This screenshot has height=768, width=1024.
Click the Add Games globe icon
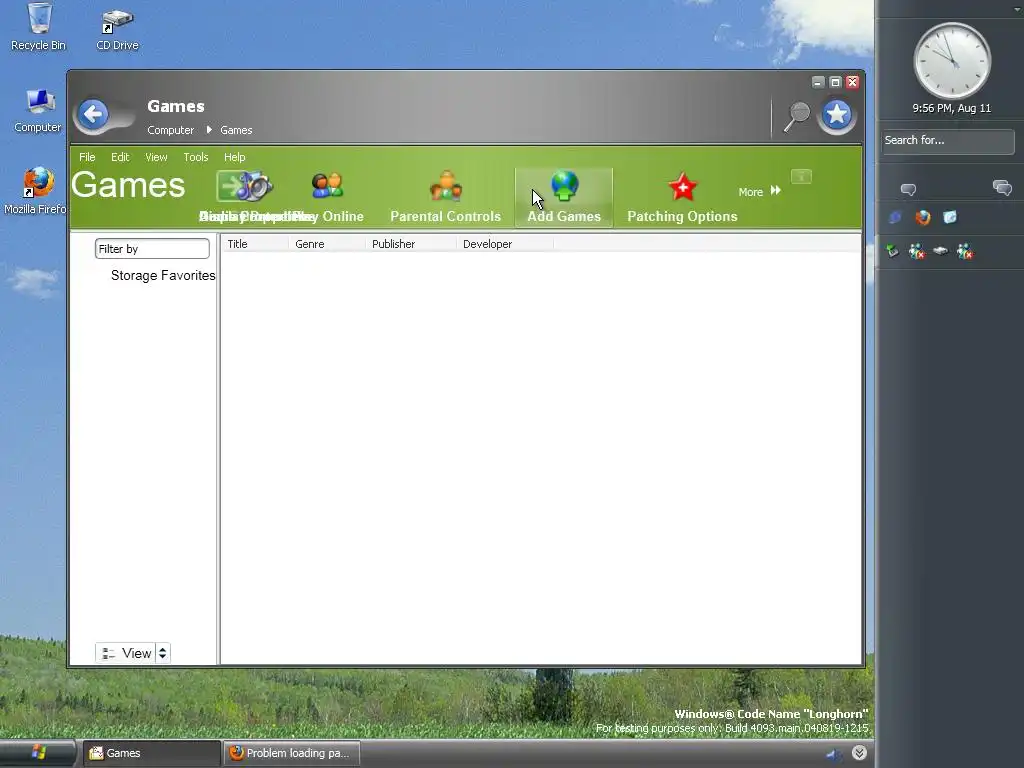[x=564, y=185]
